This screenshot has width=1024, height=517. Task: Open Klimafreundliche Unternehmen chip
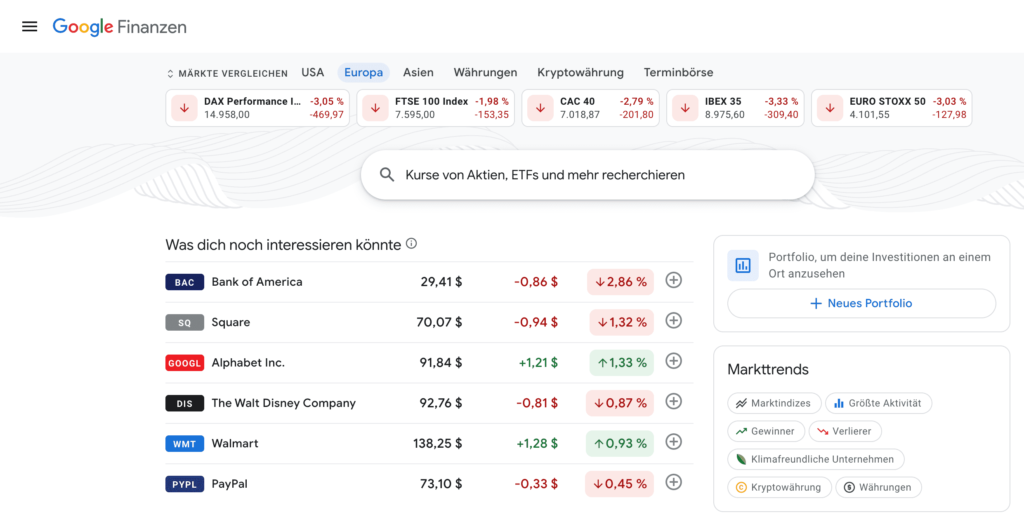pos(816,460)
